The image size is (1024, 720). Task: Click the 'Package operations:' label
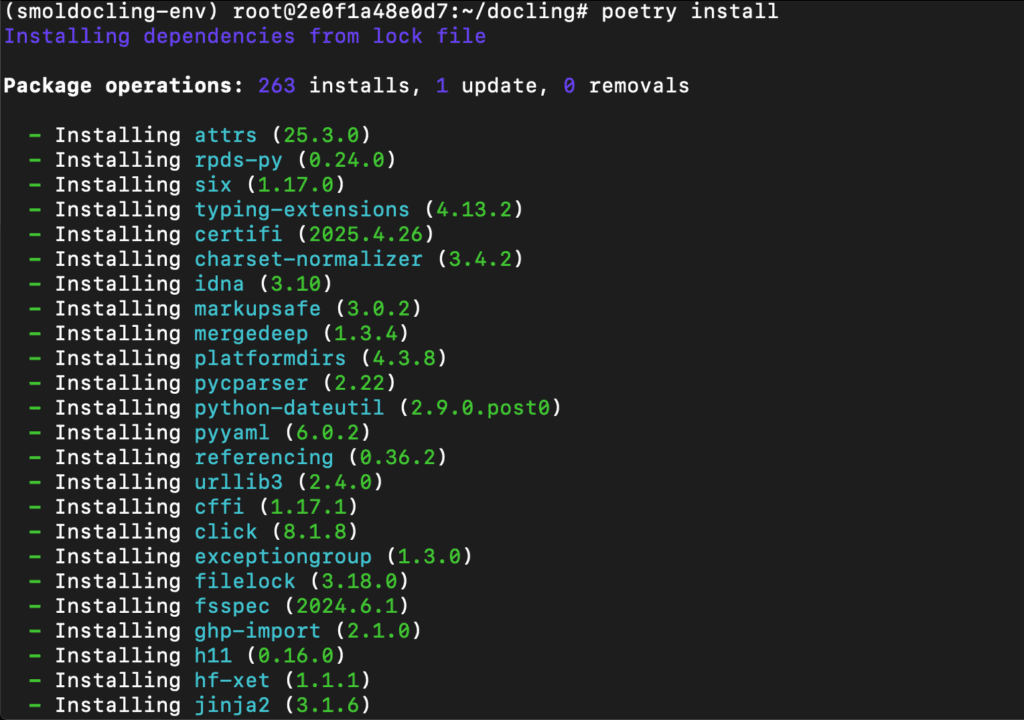(x=123, y=86)
